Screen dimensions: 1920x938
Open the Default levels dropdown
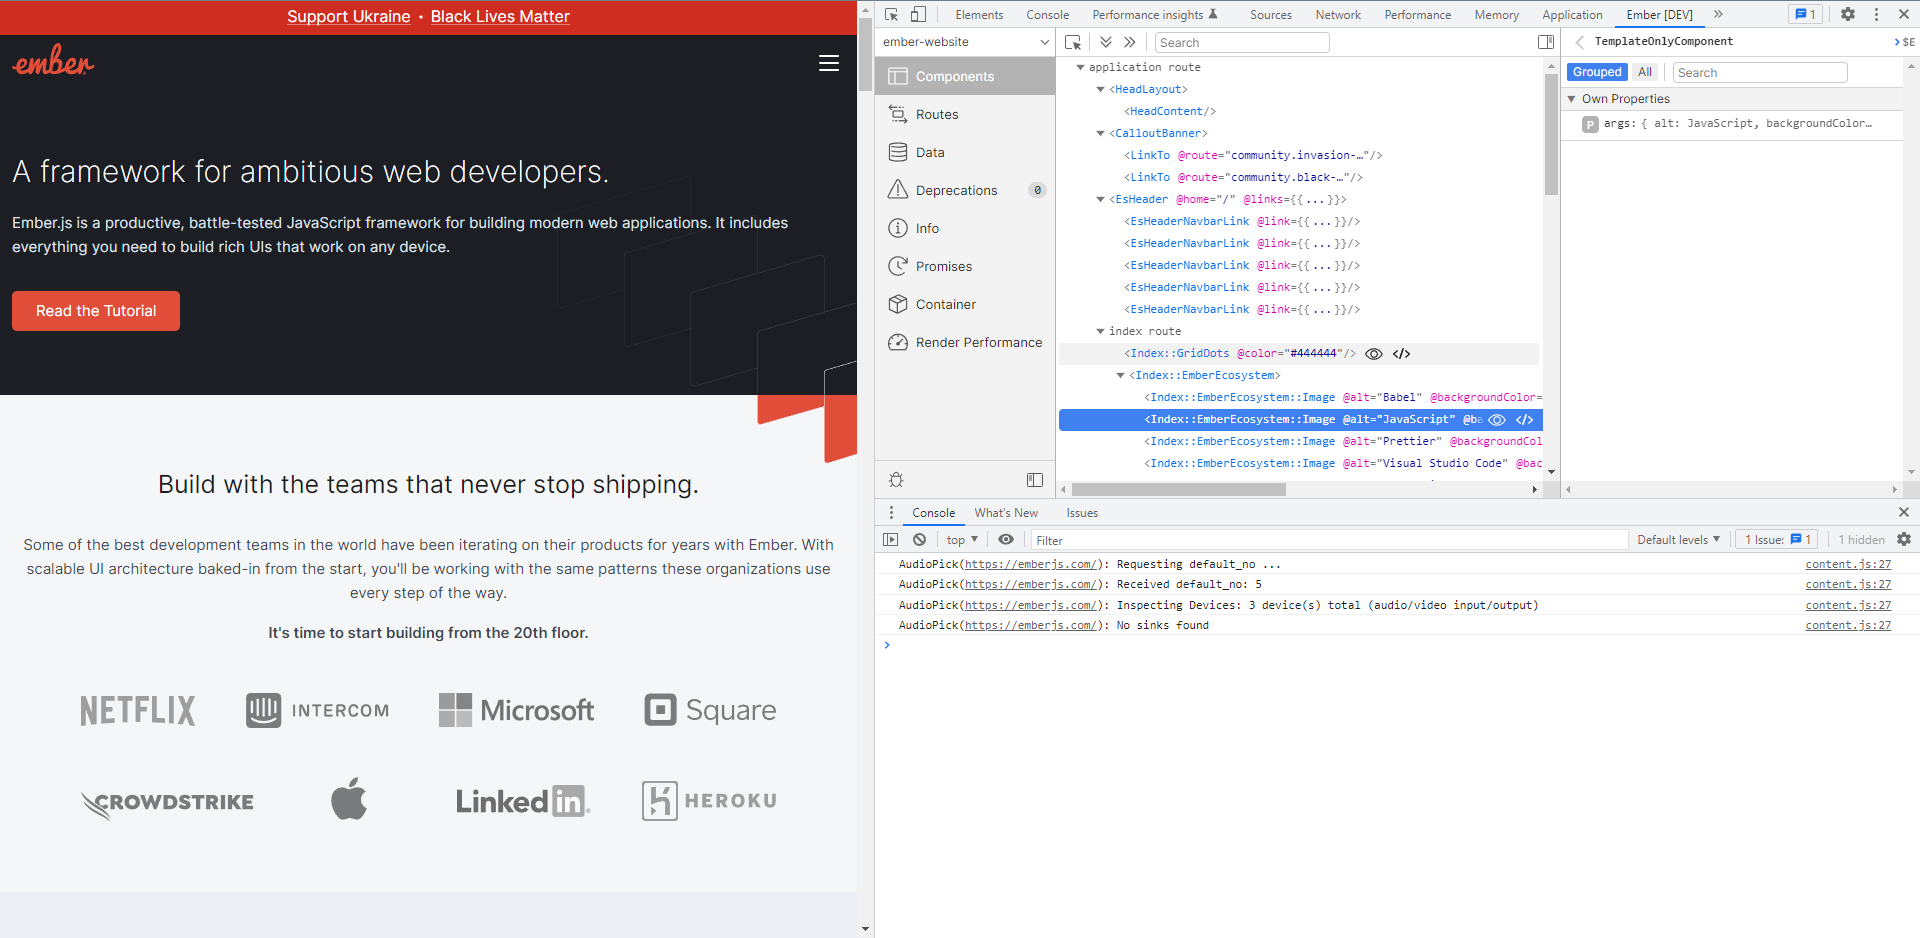1678,539
